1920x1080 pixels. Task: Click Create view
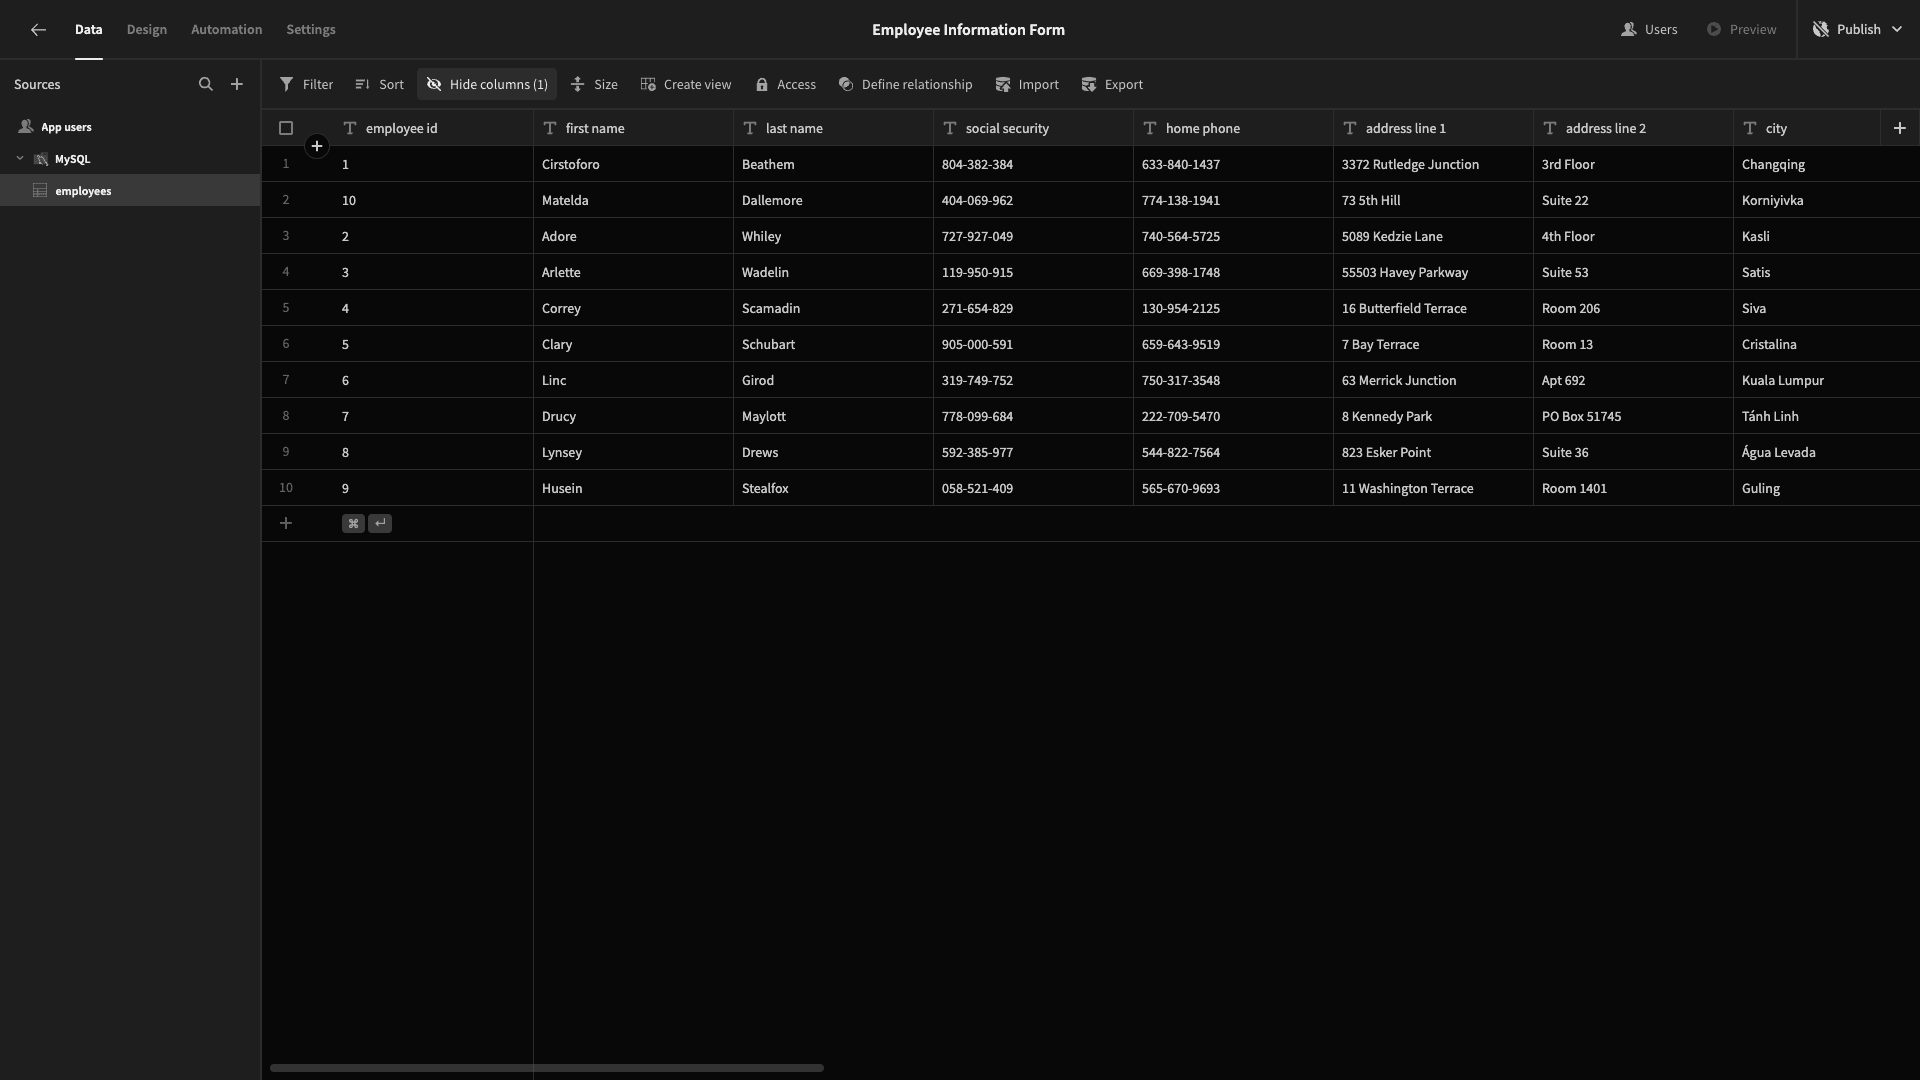pyautogui.click(x=686, y=84)
